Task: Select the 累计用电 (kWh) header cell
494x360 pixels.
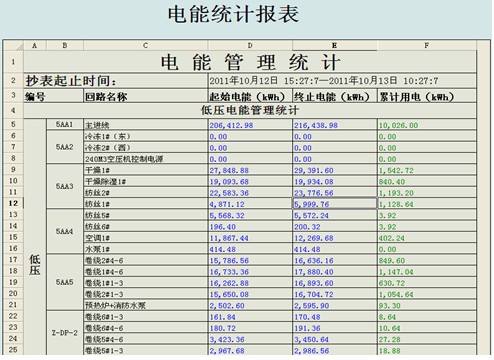Action: click(427, 97)
